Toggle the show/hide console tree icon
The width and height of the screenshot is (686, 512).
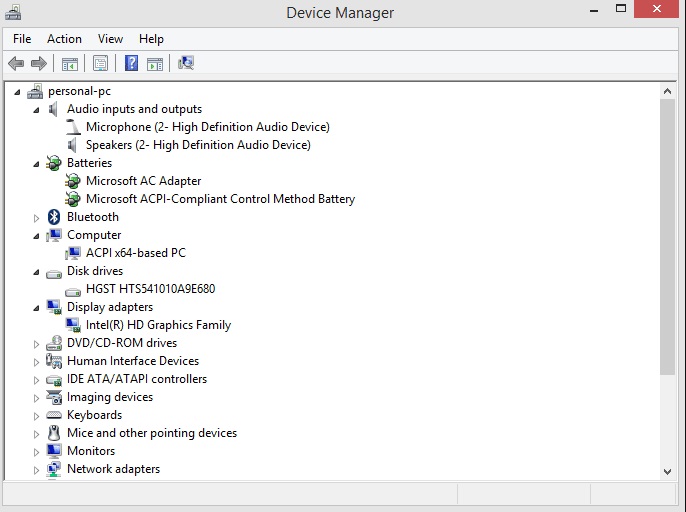click(x=70, y=64)
